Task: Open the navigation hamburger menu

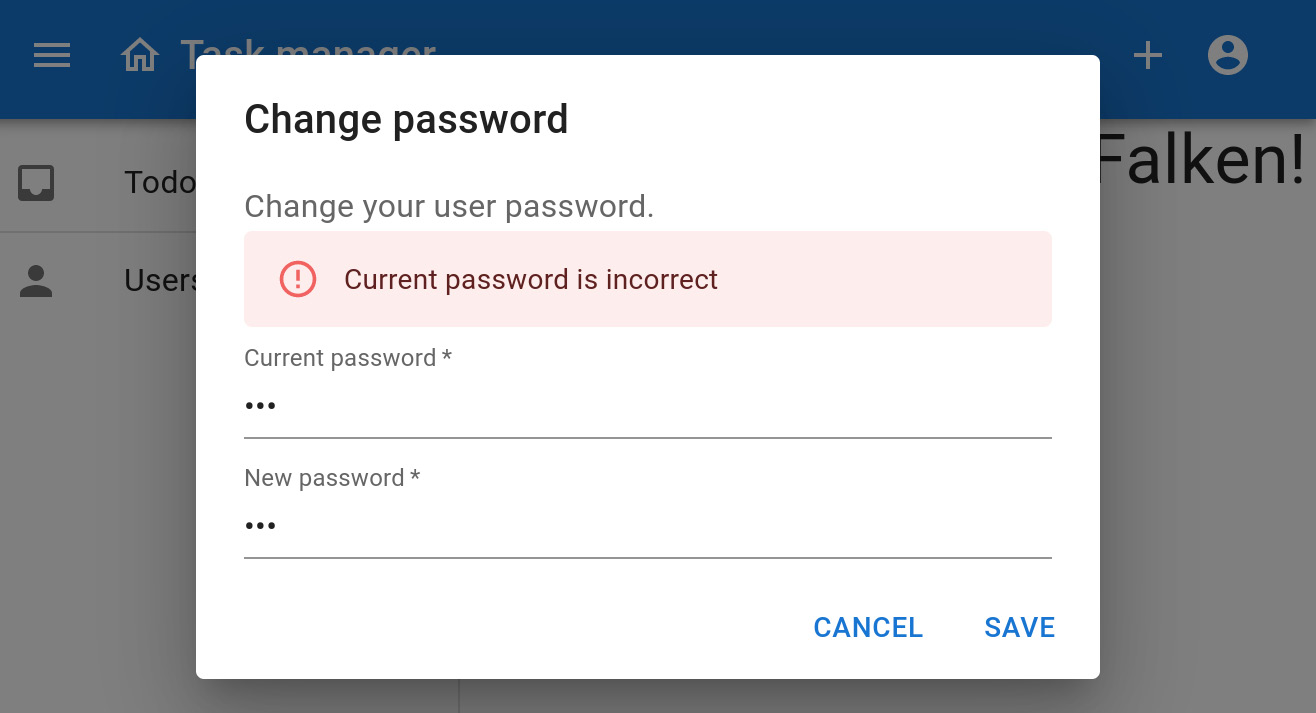Action: (x=51, y=56)
